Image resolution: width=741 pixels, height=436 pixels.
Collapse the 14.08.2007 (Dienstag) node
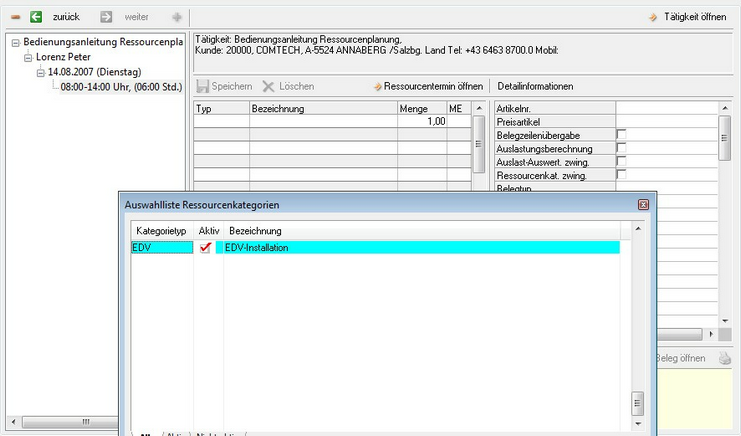pyautogui.click(x=41, y=73)
